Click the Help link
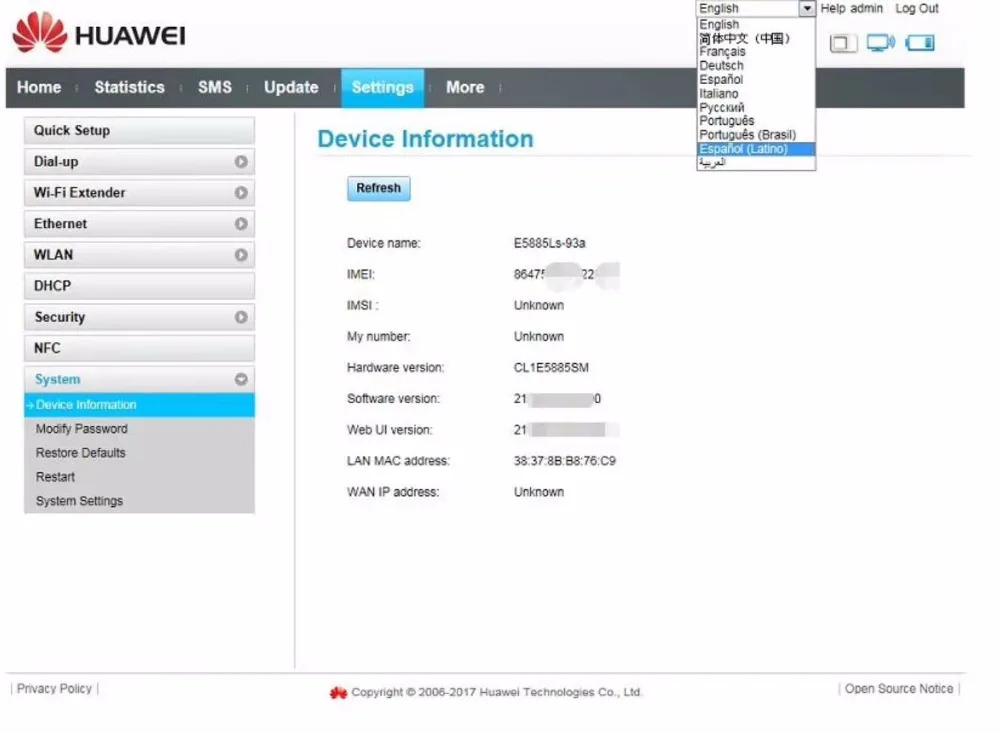Viewport: 1000px width, 733px height. pyautogui.click(x=832, y=8)
